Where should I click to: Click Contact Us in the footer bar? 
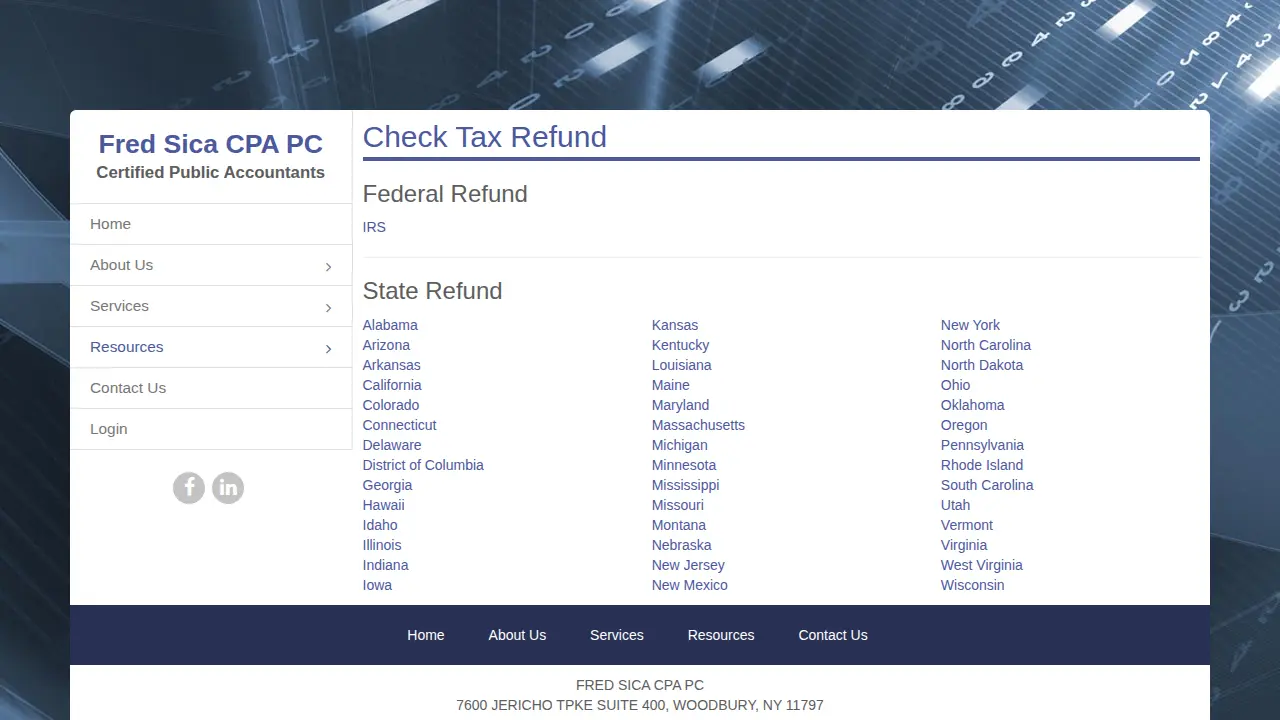(x=833, y=635)
